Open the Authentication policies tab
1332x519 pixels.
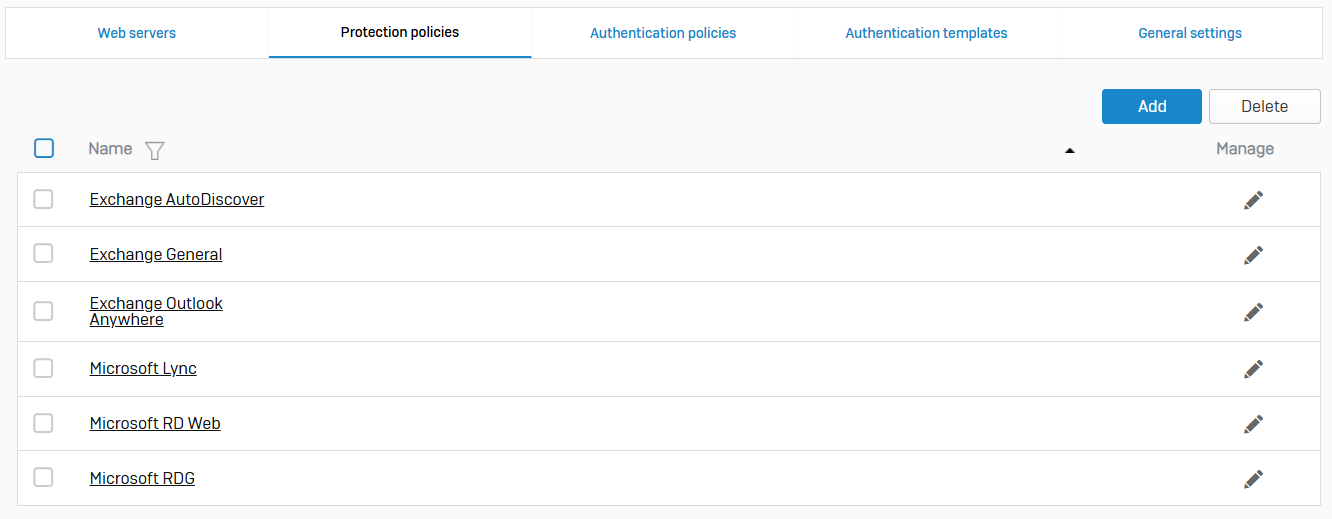(x=663, y=33)
